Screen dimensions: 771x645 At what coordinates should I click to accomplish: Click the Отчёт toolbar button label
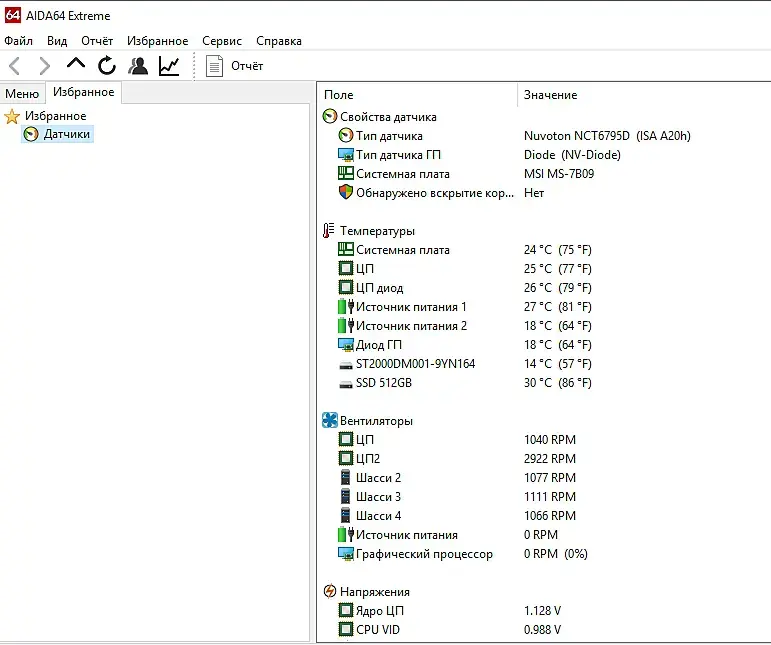247,66
